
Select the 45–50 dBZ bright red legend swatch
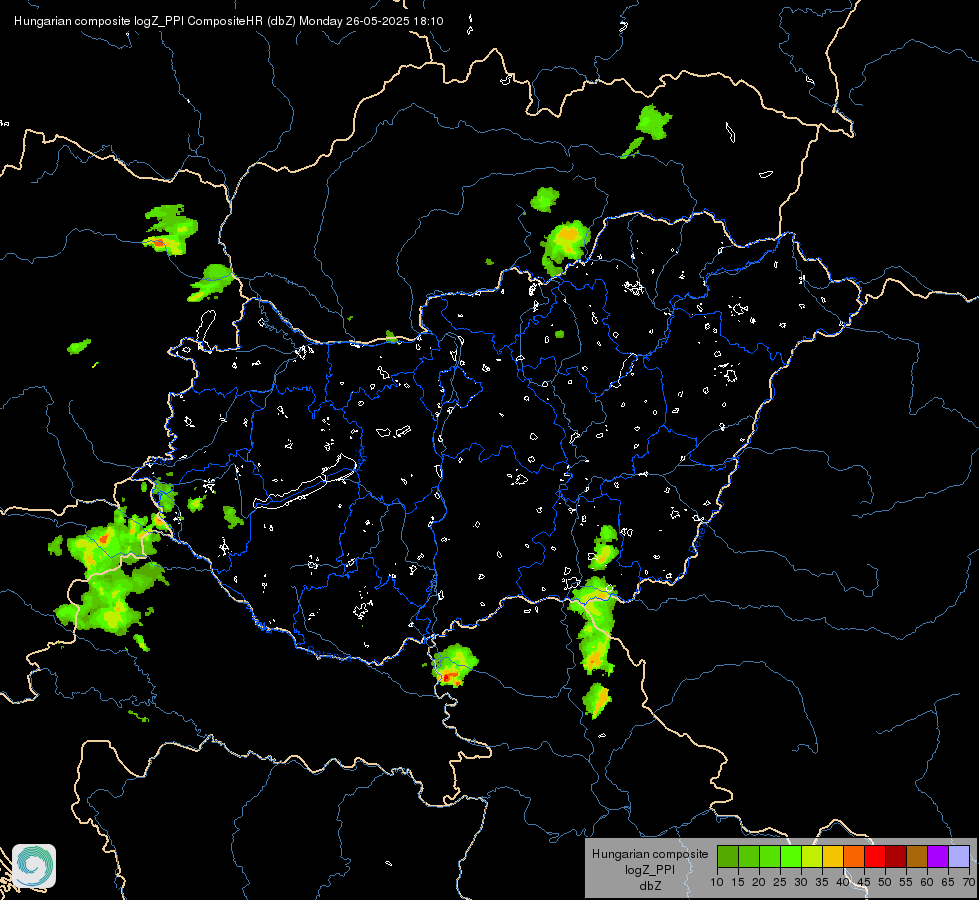point(875,856)
